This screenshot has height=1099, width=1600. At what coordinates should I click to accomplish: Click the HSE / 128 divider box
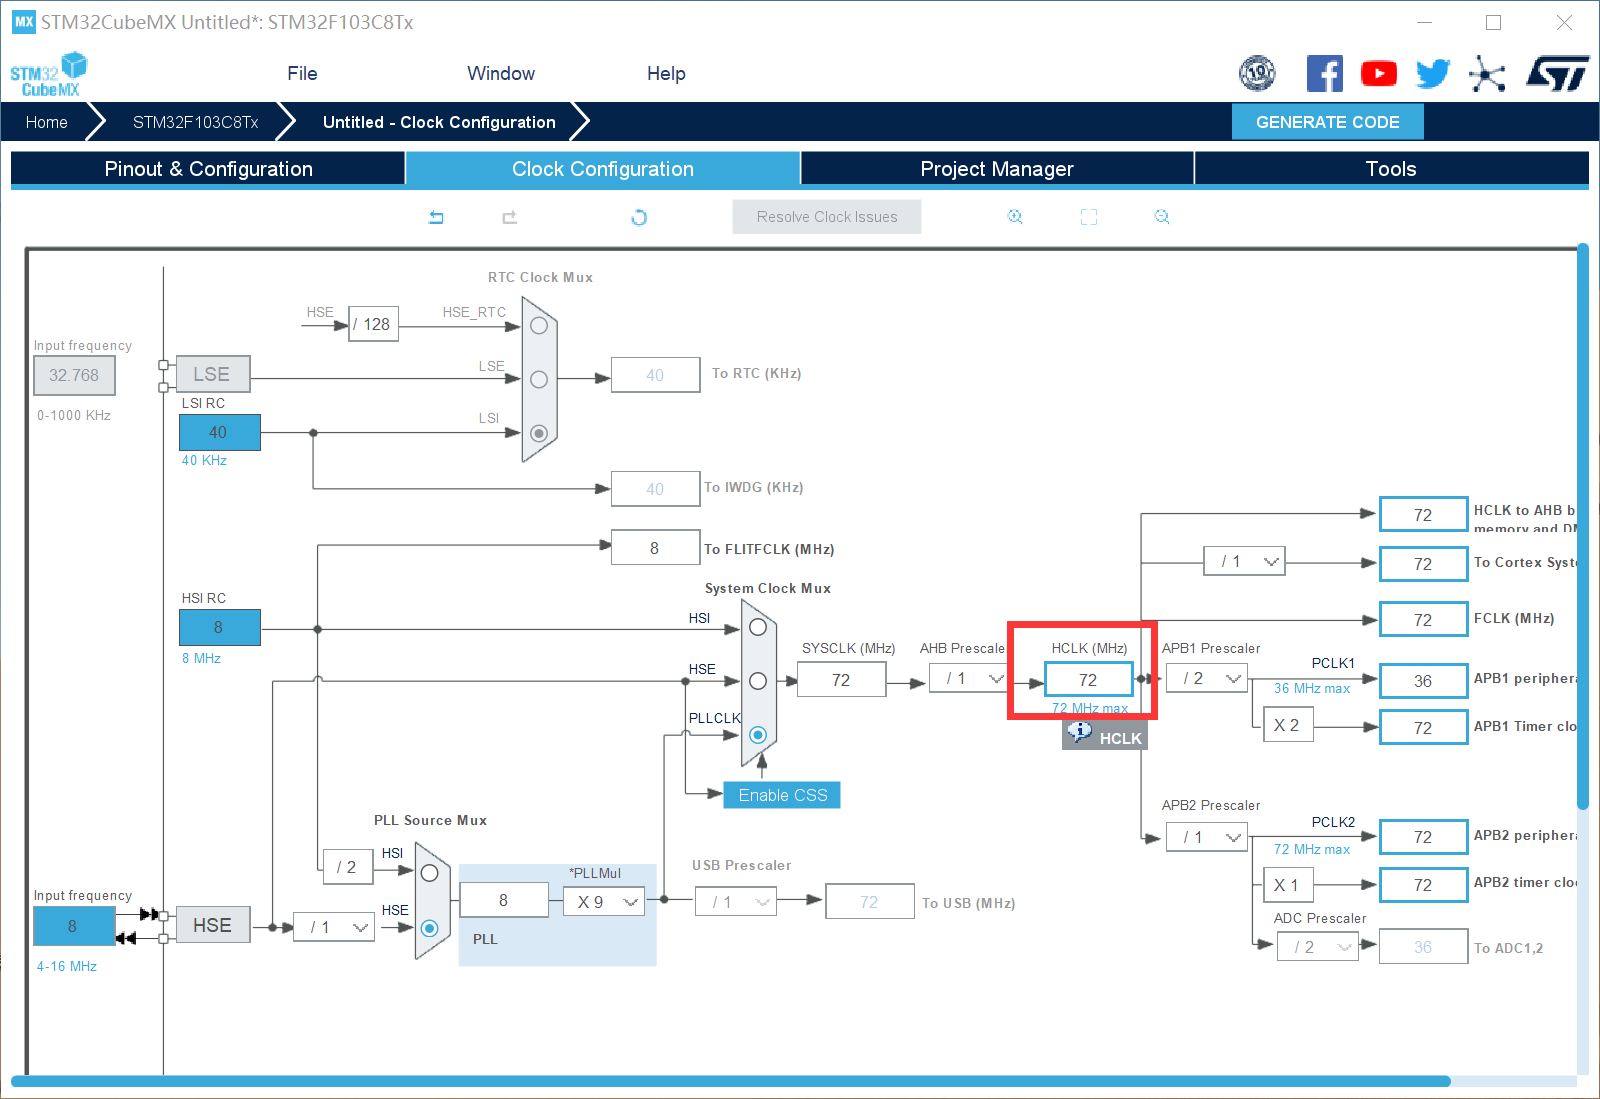point(373,324)
